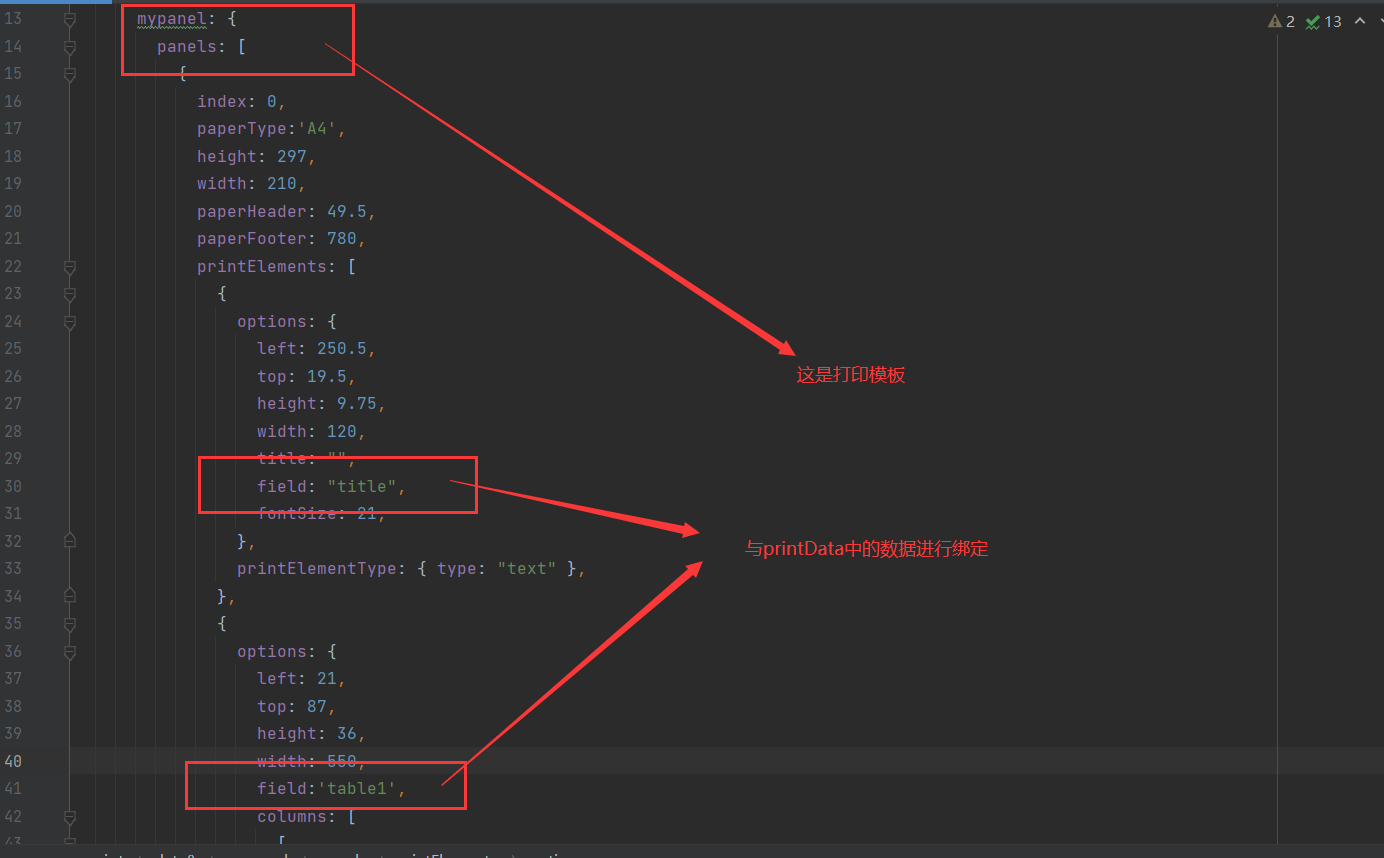Click the 'panels: [' text on line 14
The height and width of the screenshot is (858, 1384).
(x=202, y=46)
